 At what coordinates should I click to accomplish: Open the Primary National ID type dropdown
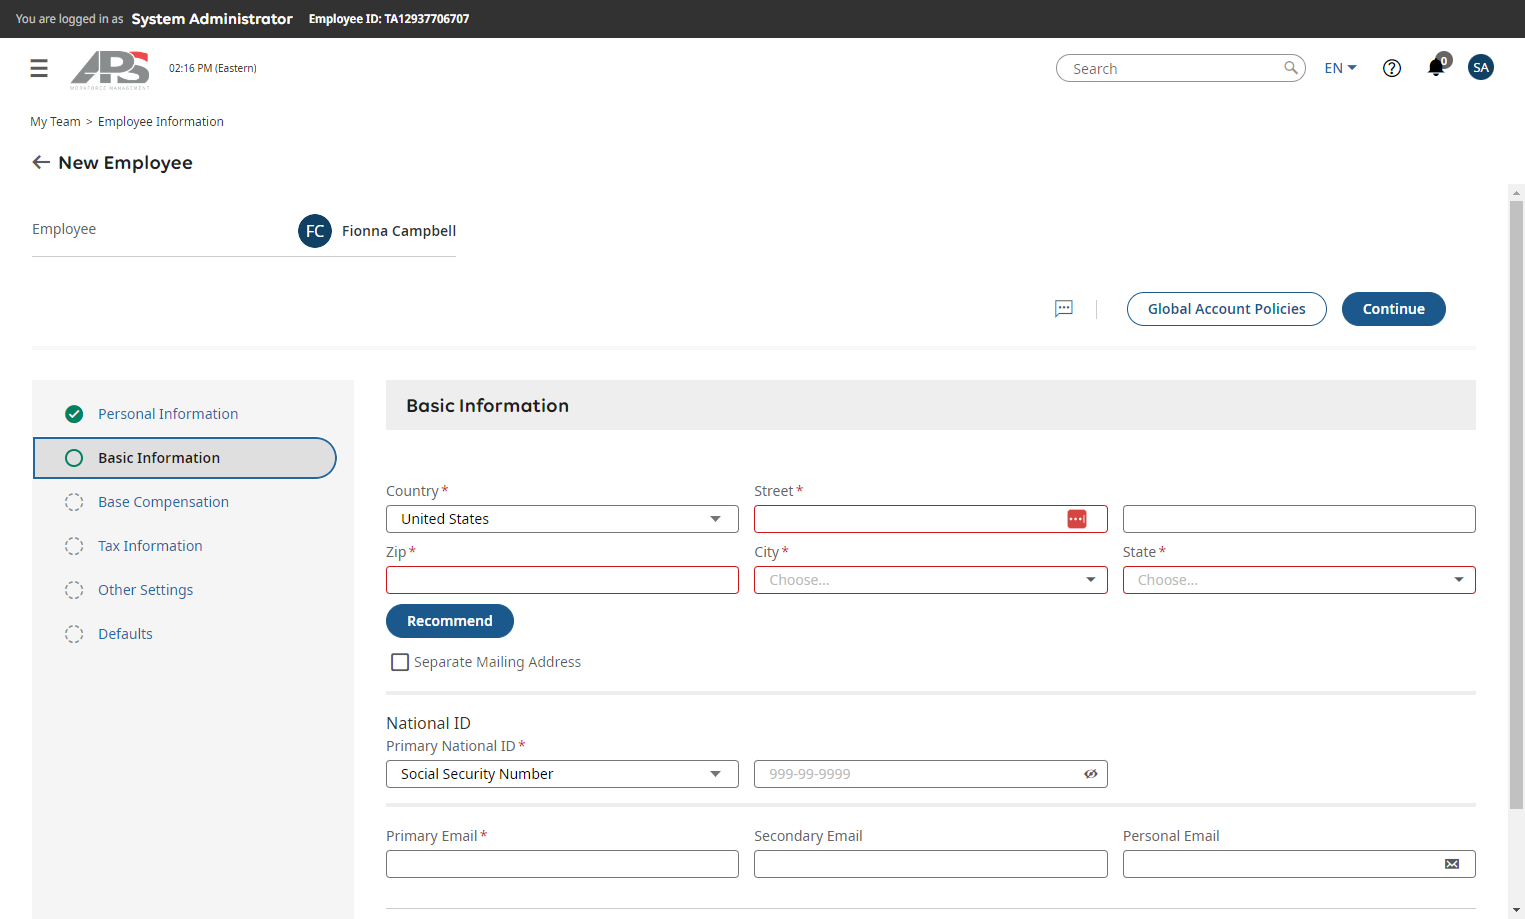click(562, 774)
